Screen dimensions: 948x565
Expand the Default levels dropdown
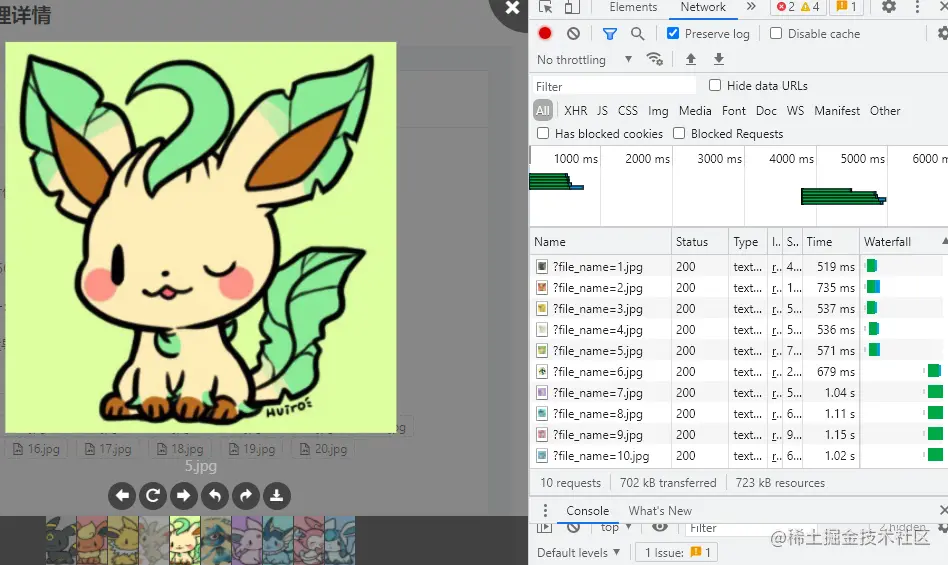578,552
